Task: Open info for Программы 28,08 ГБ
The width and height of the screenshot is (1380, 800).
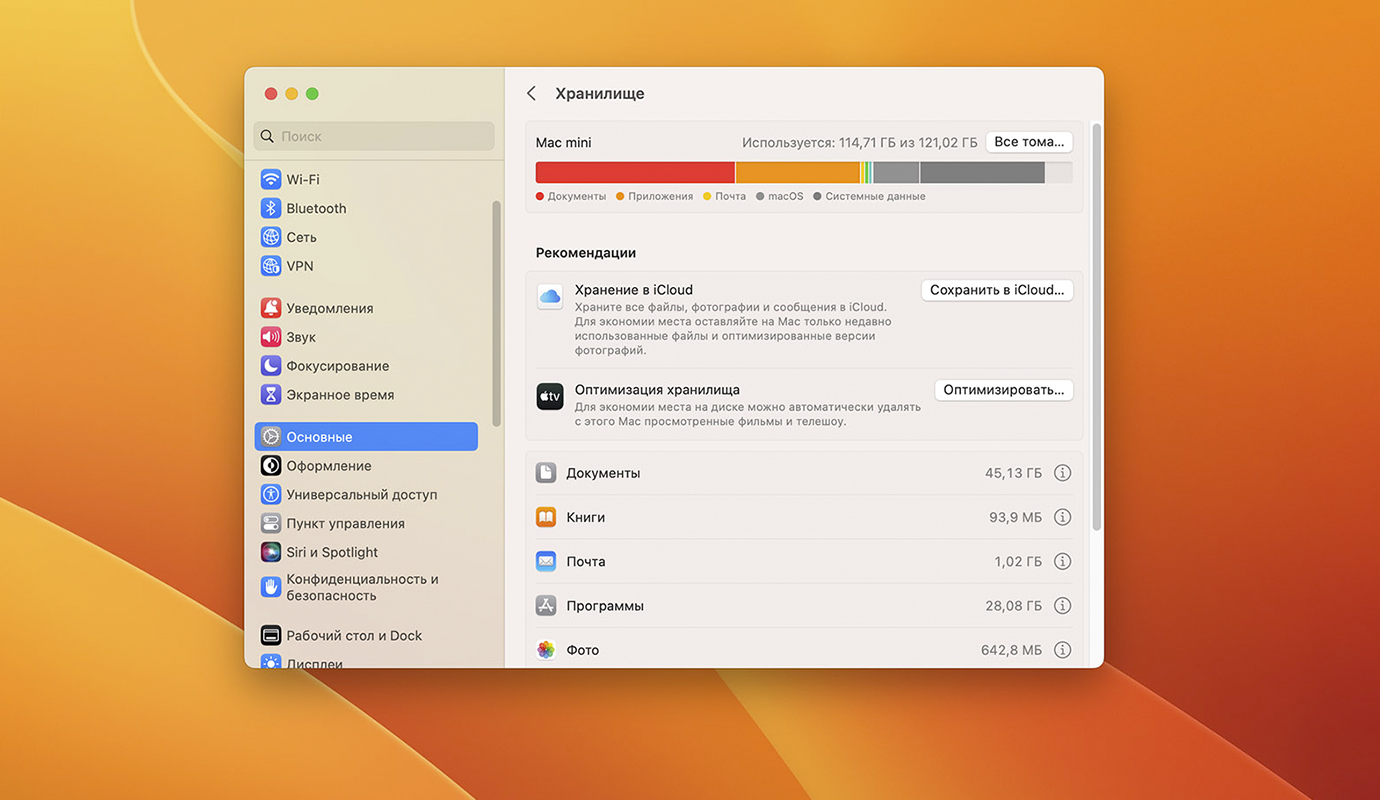Action: tap(1063, 606)
